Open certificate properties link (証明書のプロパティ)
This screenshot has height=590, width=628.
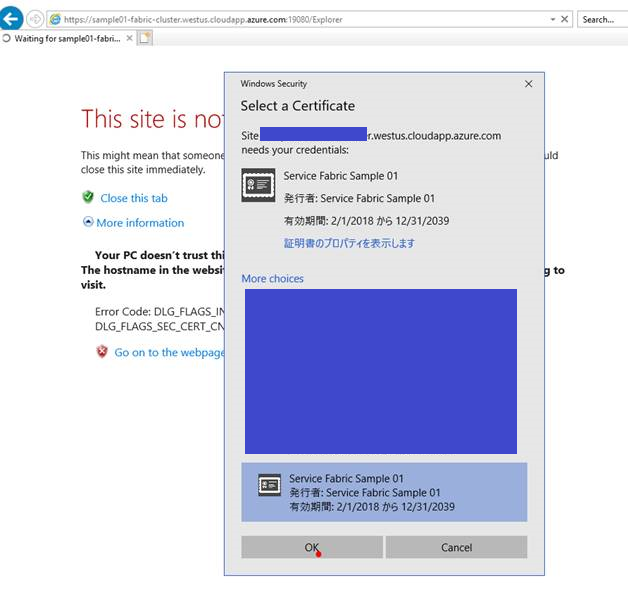tap(349, 243)
